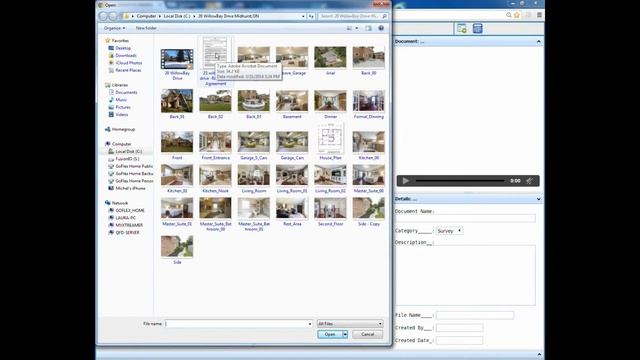640x360 pixels.
Task: Click the dialog Help icon
Action: point(381,28)
